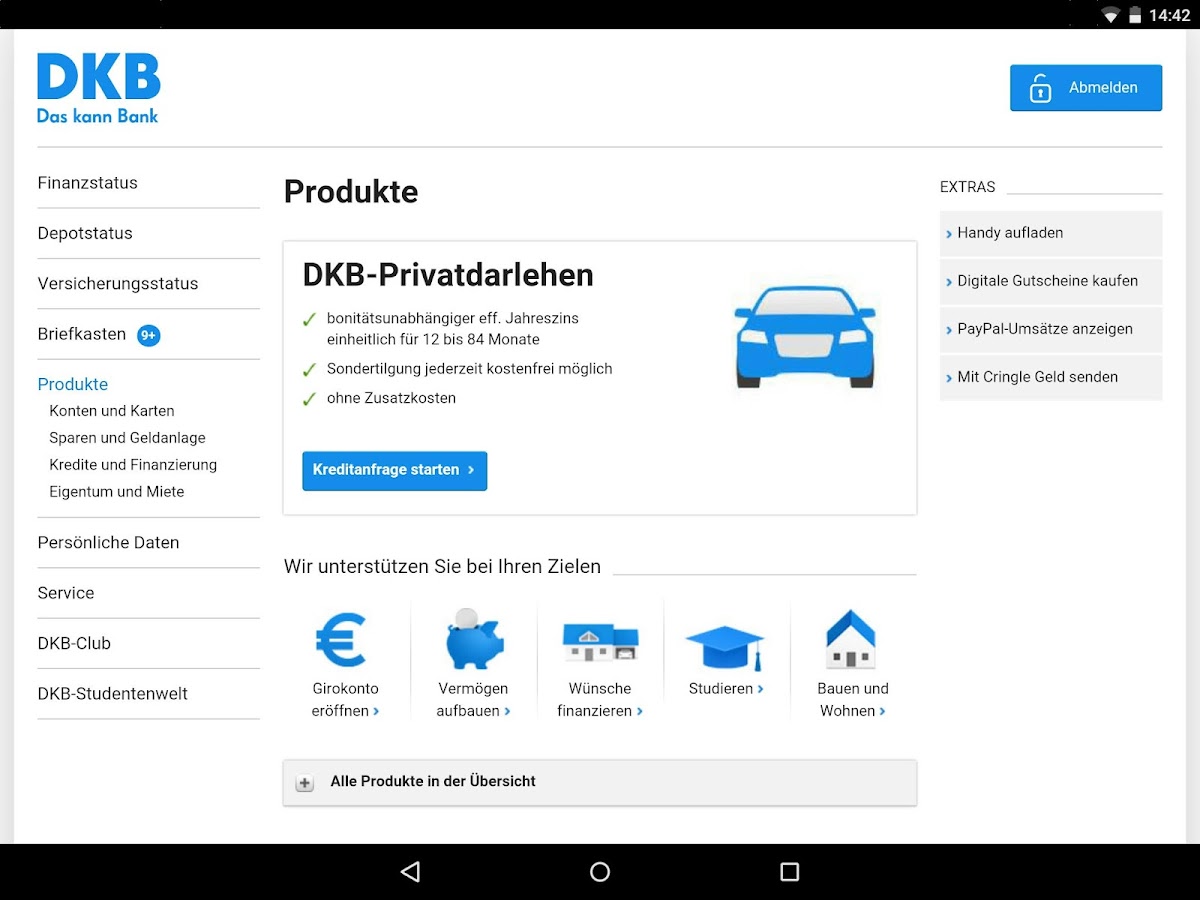The width and height of the screenshot is (1200, 900).
Task: Click the battery status icon
Action: 1135,15
